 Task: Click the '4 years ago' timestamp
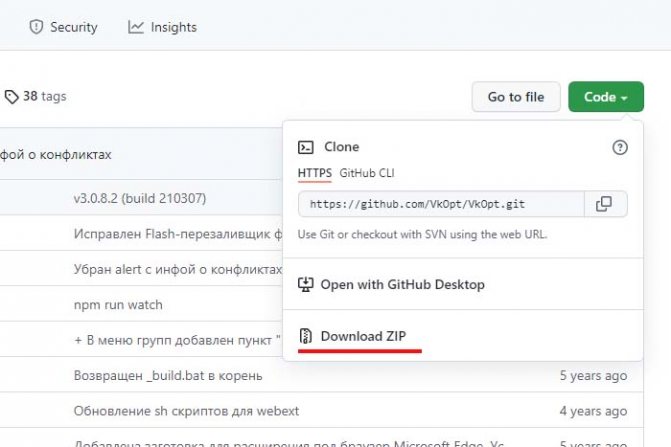[593, 411]
